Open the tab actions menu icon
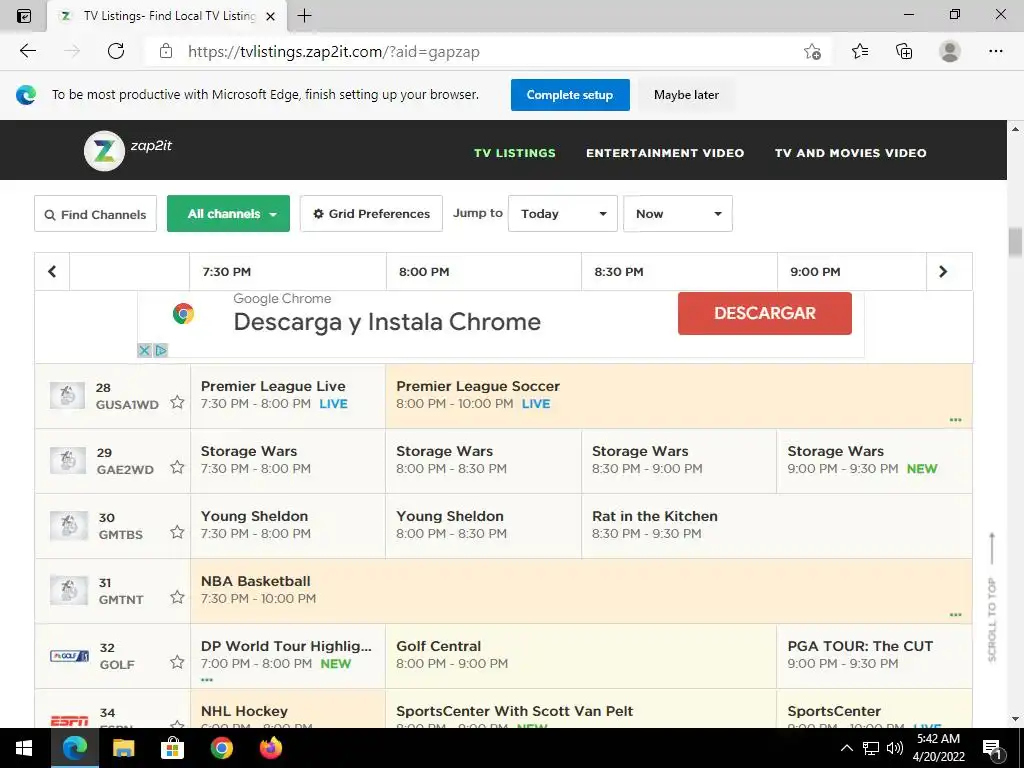1024x768 pixels. (x=24, y=16)
